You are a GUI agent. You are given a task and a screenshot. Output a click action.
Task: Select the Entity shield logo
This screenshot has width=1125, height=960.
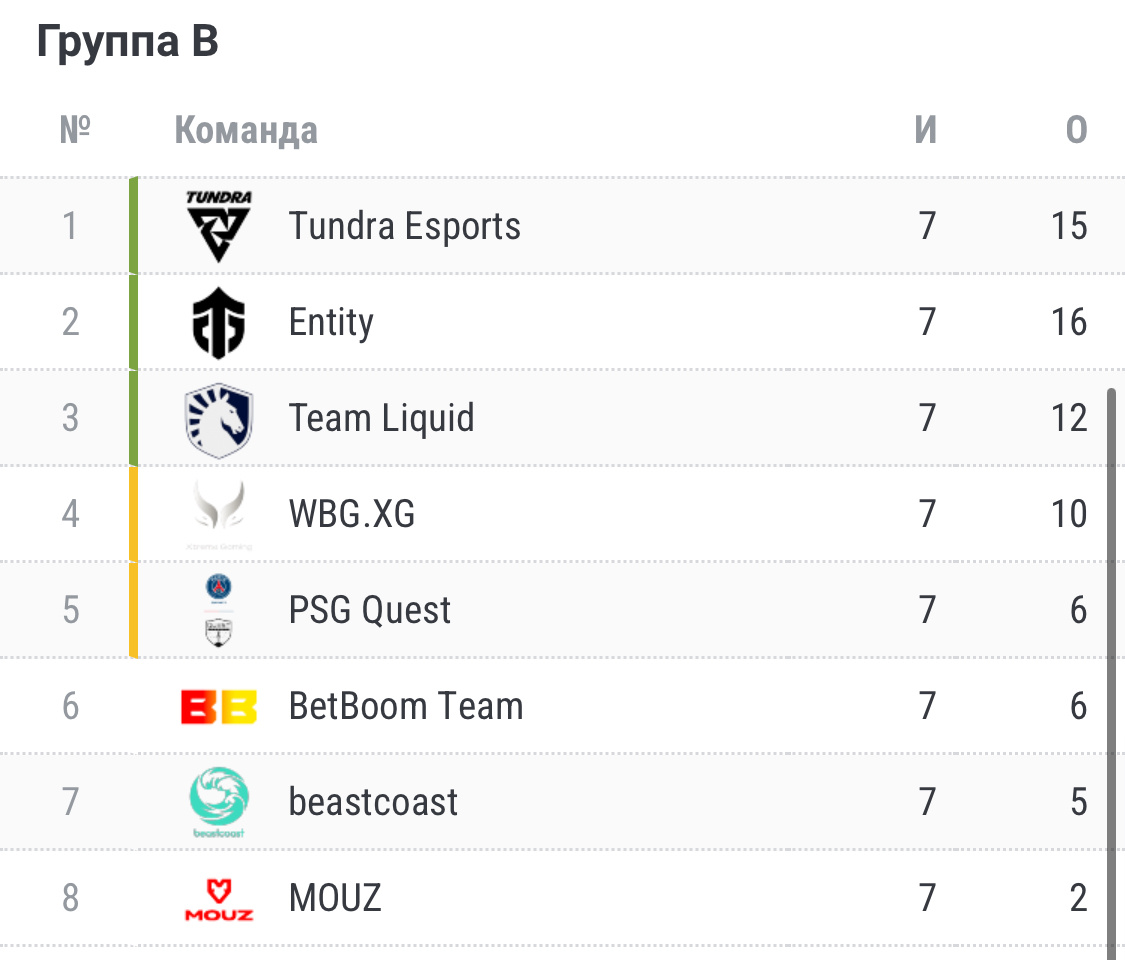218,321
